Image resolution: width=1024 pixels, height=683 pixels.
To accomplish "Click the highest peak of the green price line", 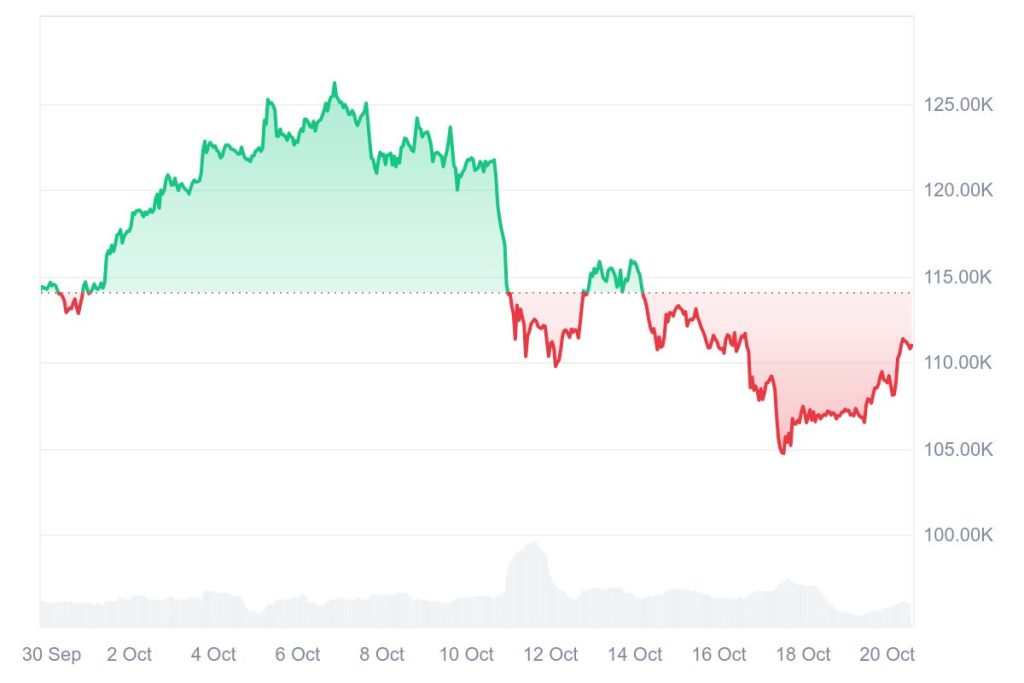I will click(x=334, y=84).
